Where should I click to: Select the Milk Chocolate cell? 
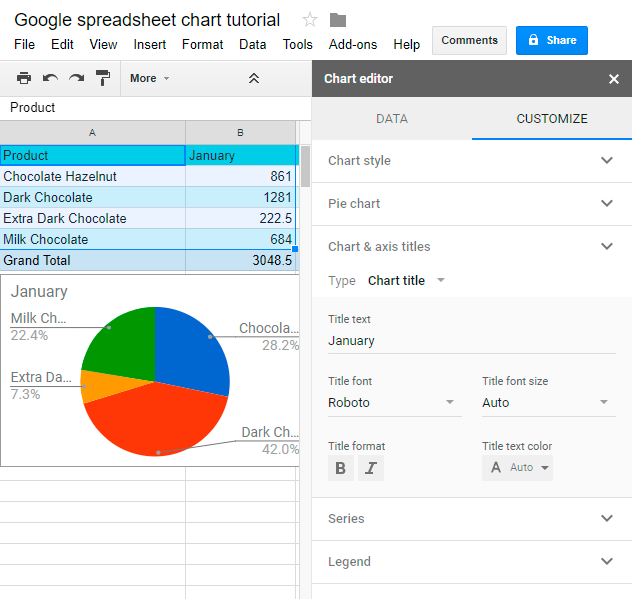click(92, 239)
